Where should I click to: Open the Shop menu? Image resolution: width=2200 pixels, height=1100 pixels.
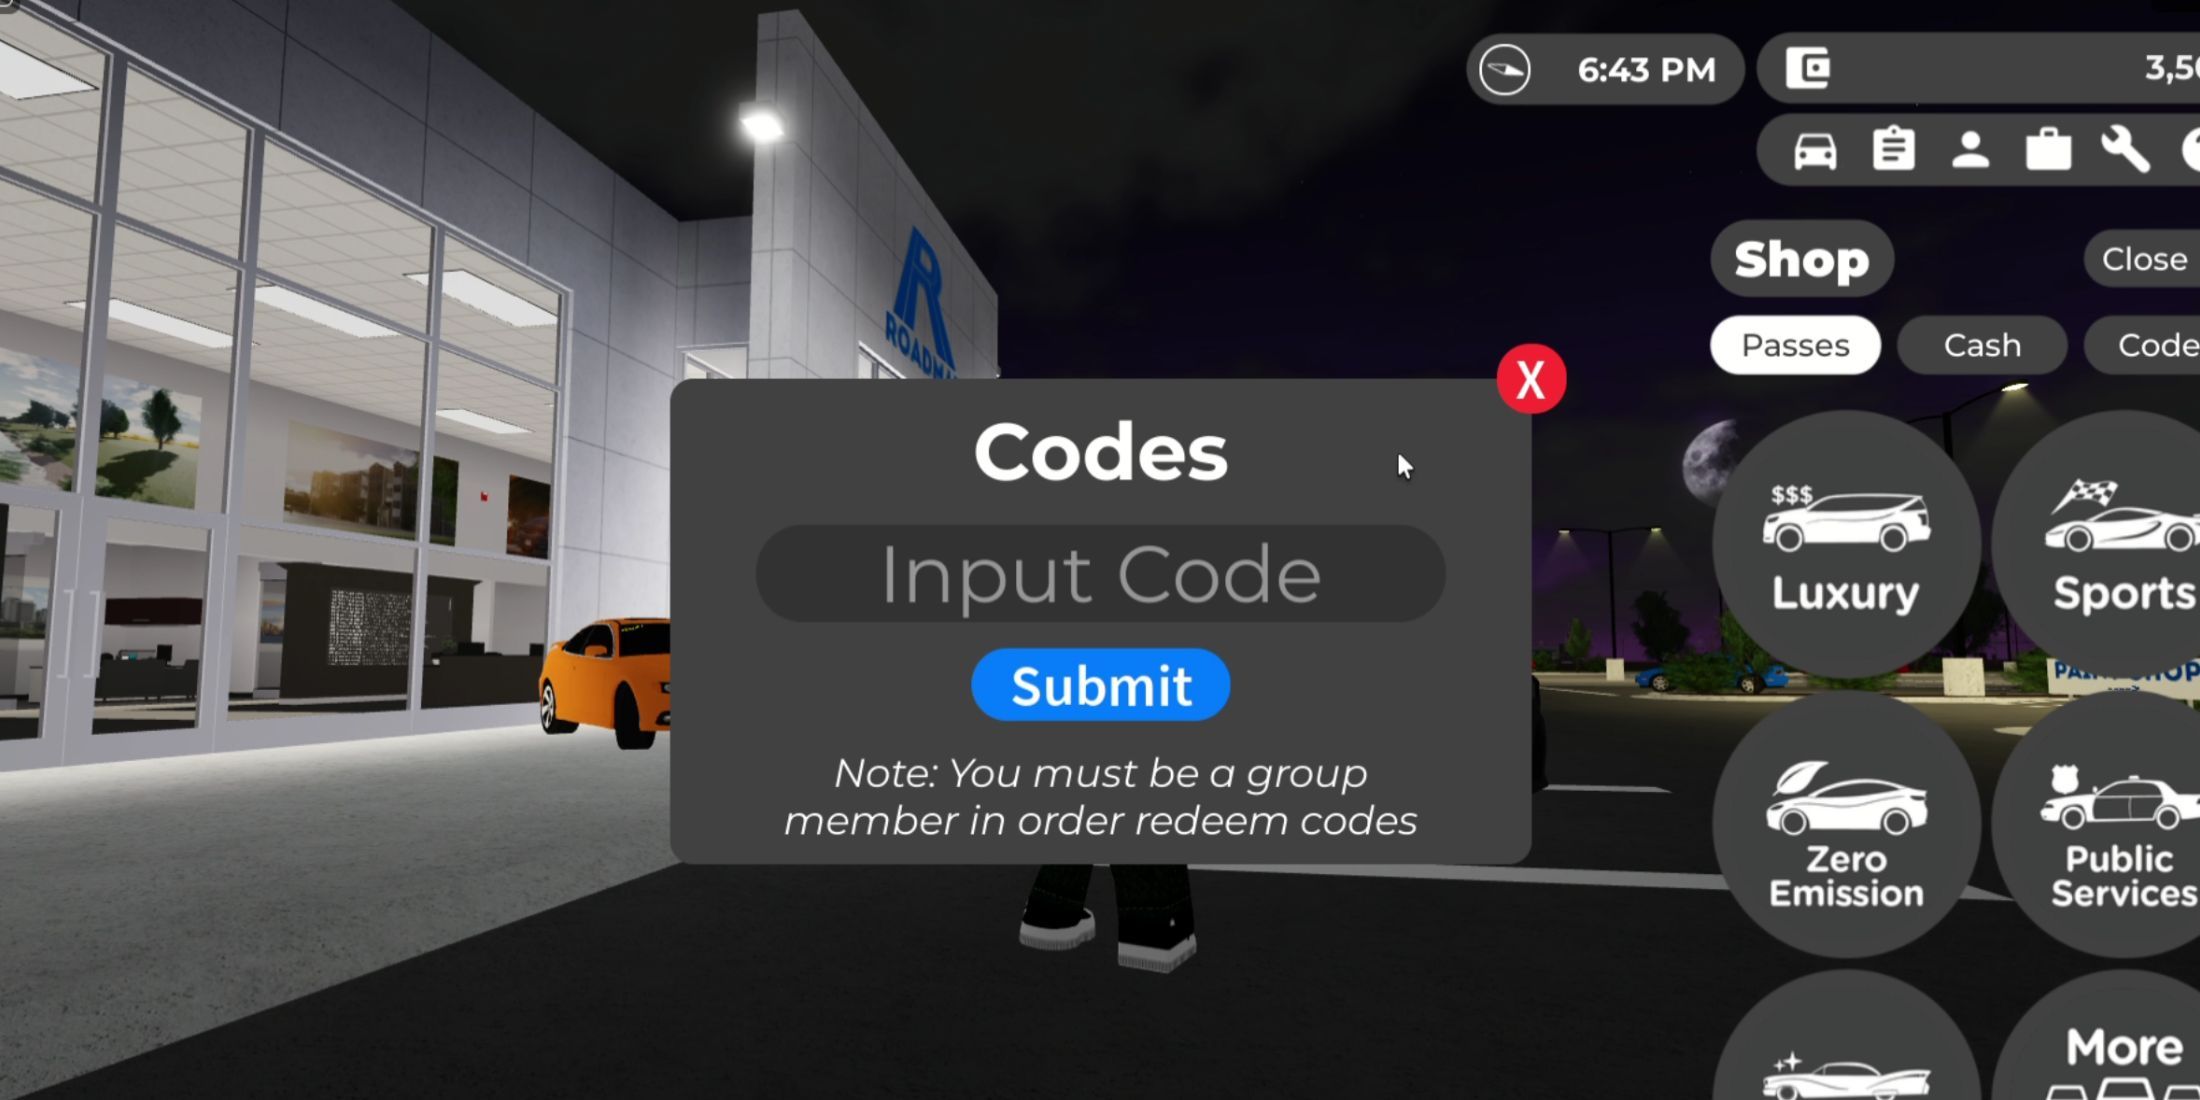[x=1800, y=260]
